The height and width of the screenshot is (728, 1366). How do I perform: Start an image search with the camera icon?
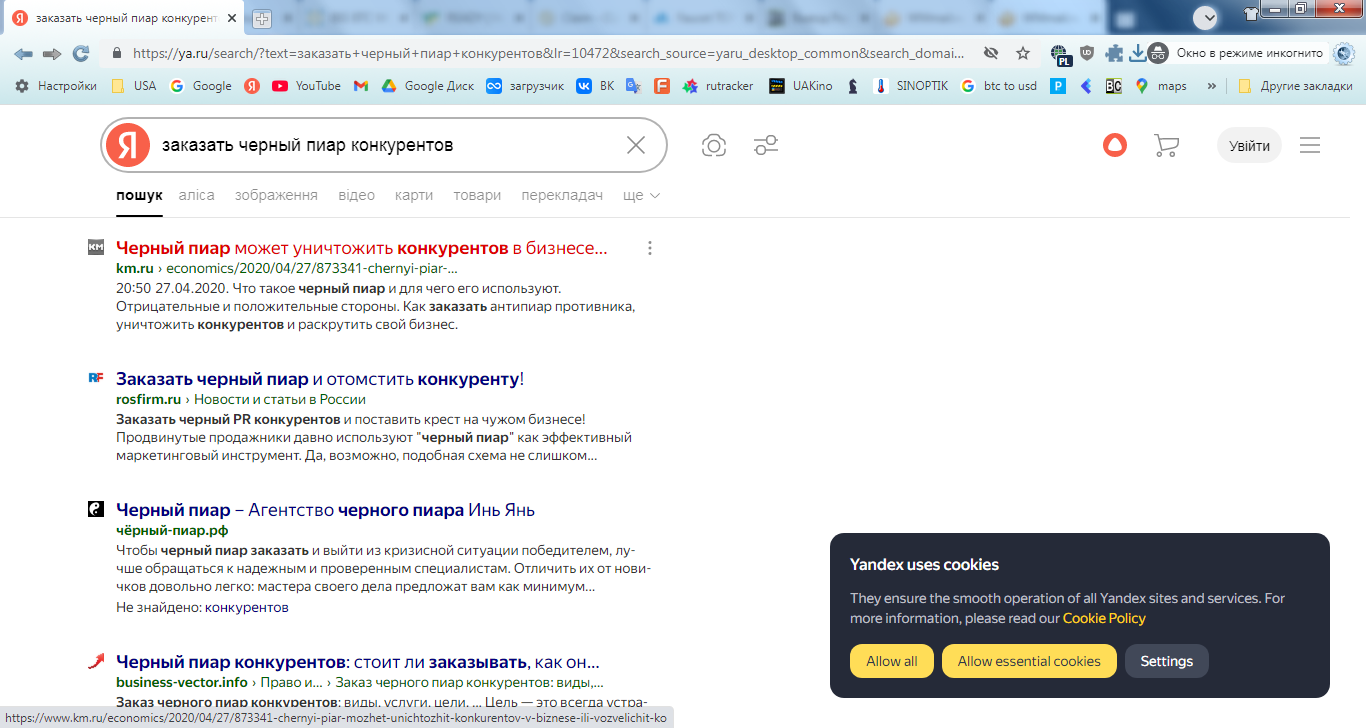[x=713, y=146]
